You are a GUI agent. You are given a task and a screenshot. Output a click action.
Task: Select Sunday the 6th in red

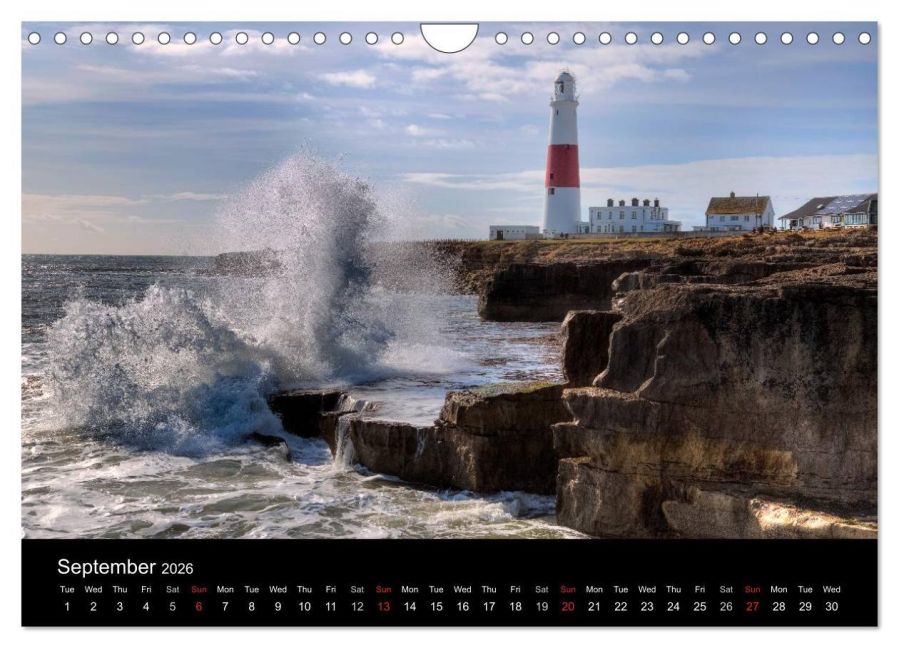point(199,607)
